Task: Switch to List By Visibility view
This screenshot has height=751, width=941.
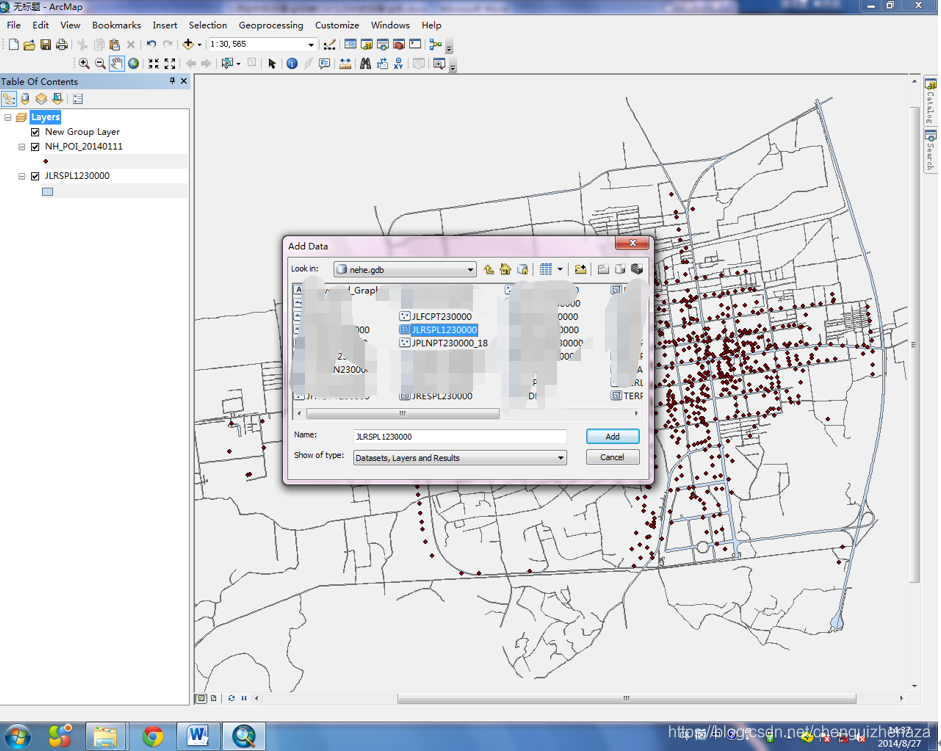Action: pos(41,99)
